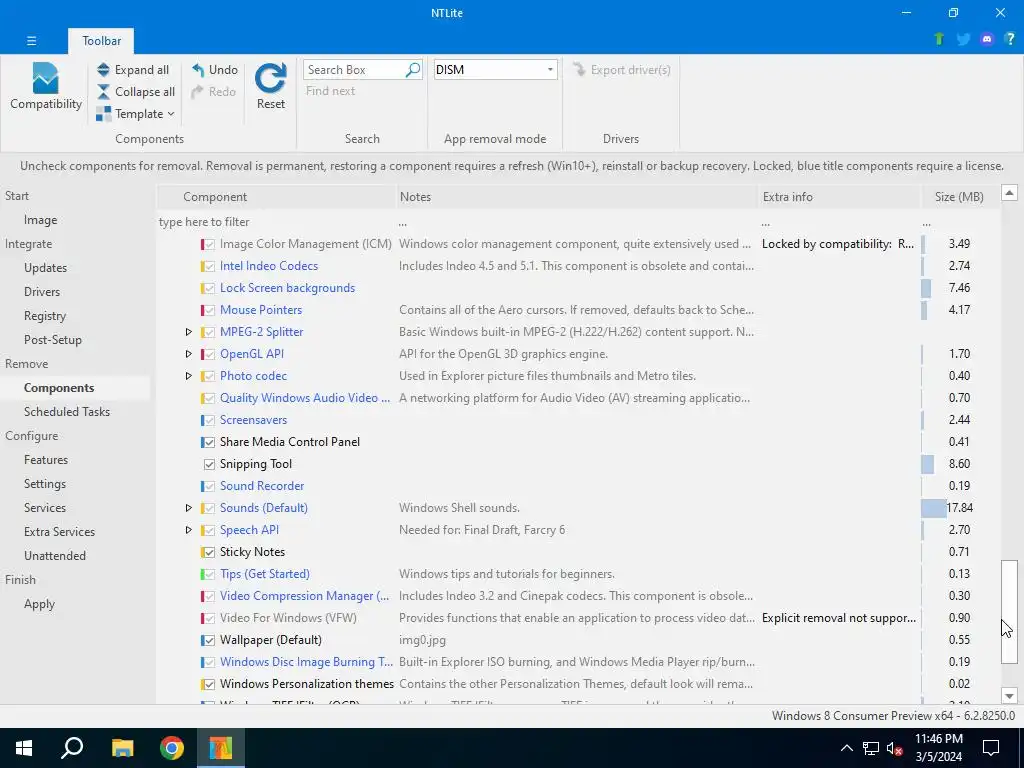This screenshot has width=1024, height=768.
Task: Select the Intel Indeo Codecs row
Action: 578,266
